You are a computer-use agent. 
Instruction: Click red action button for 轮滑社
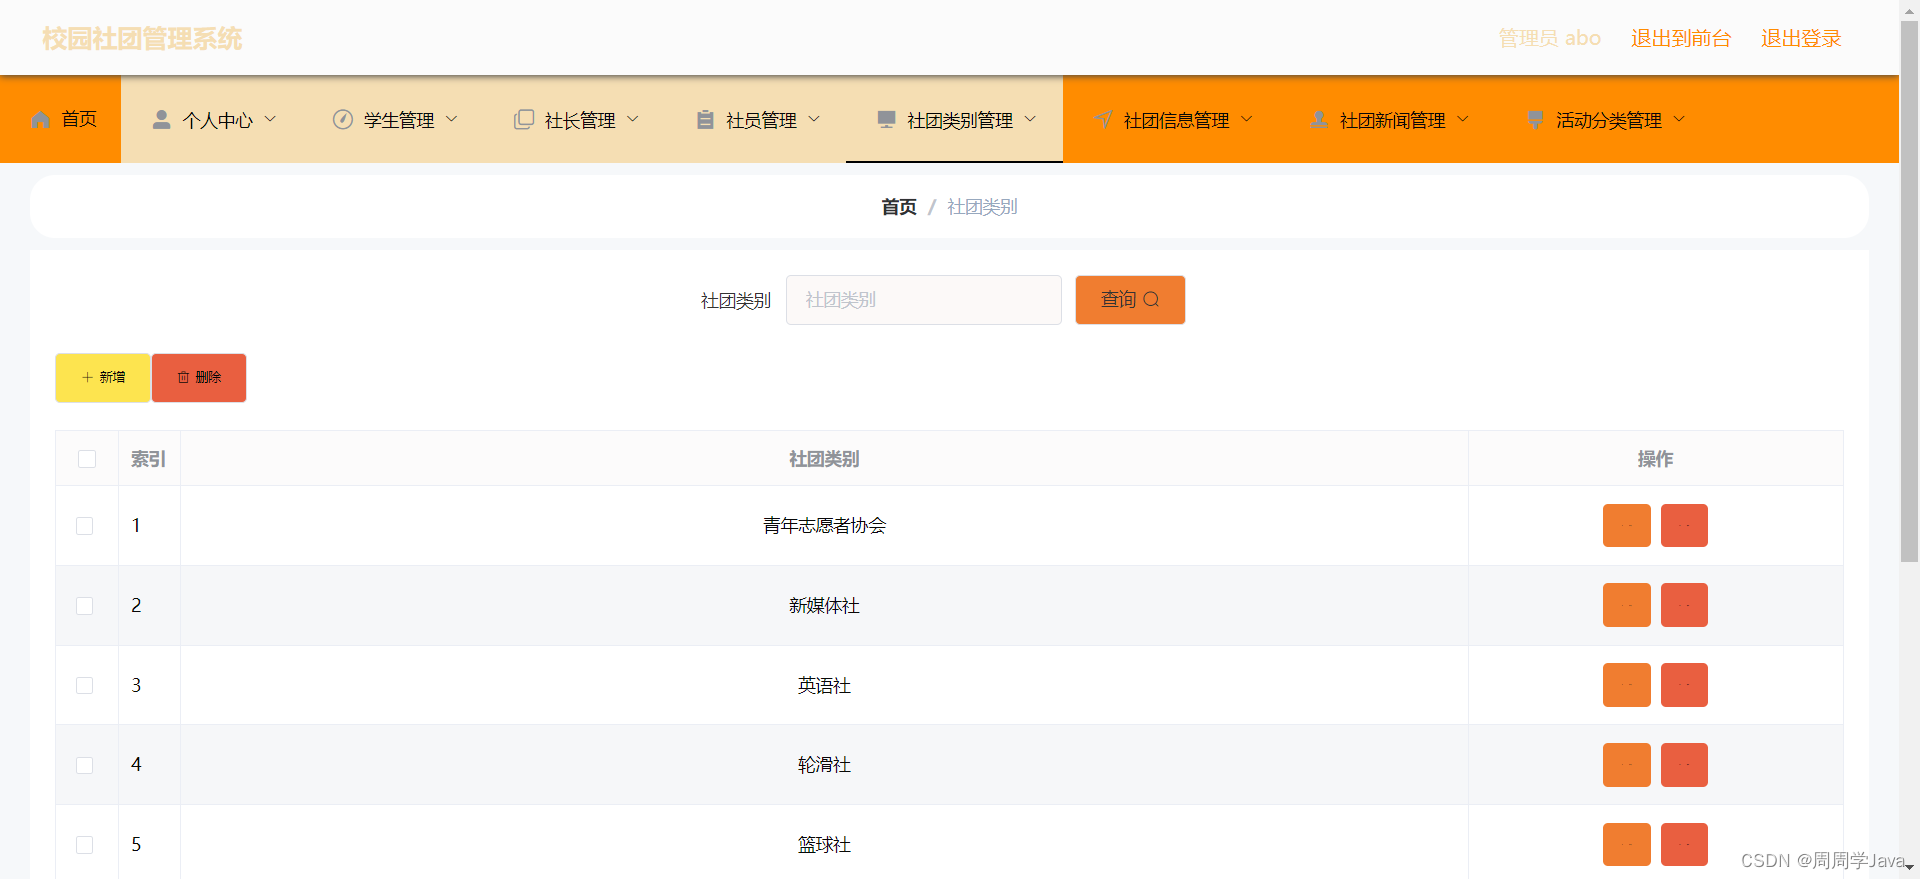[x=1684, y=765]
